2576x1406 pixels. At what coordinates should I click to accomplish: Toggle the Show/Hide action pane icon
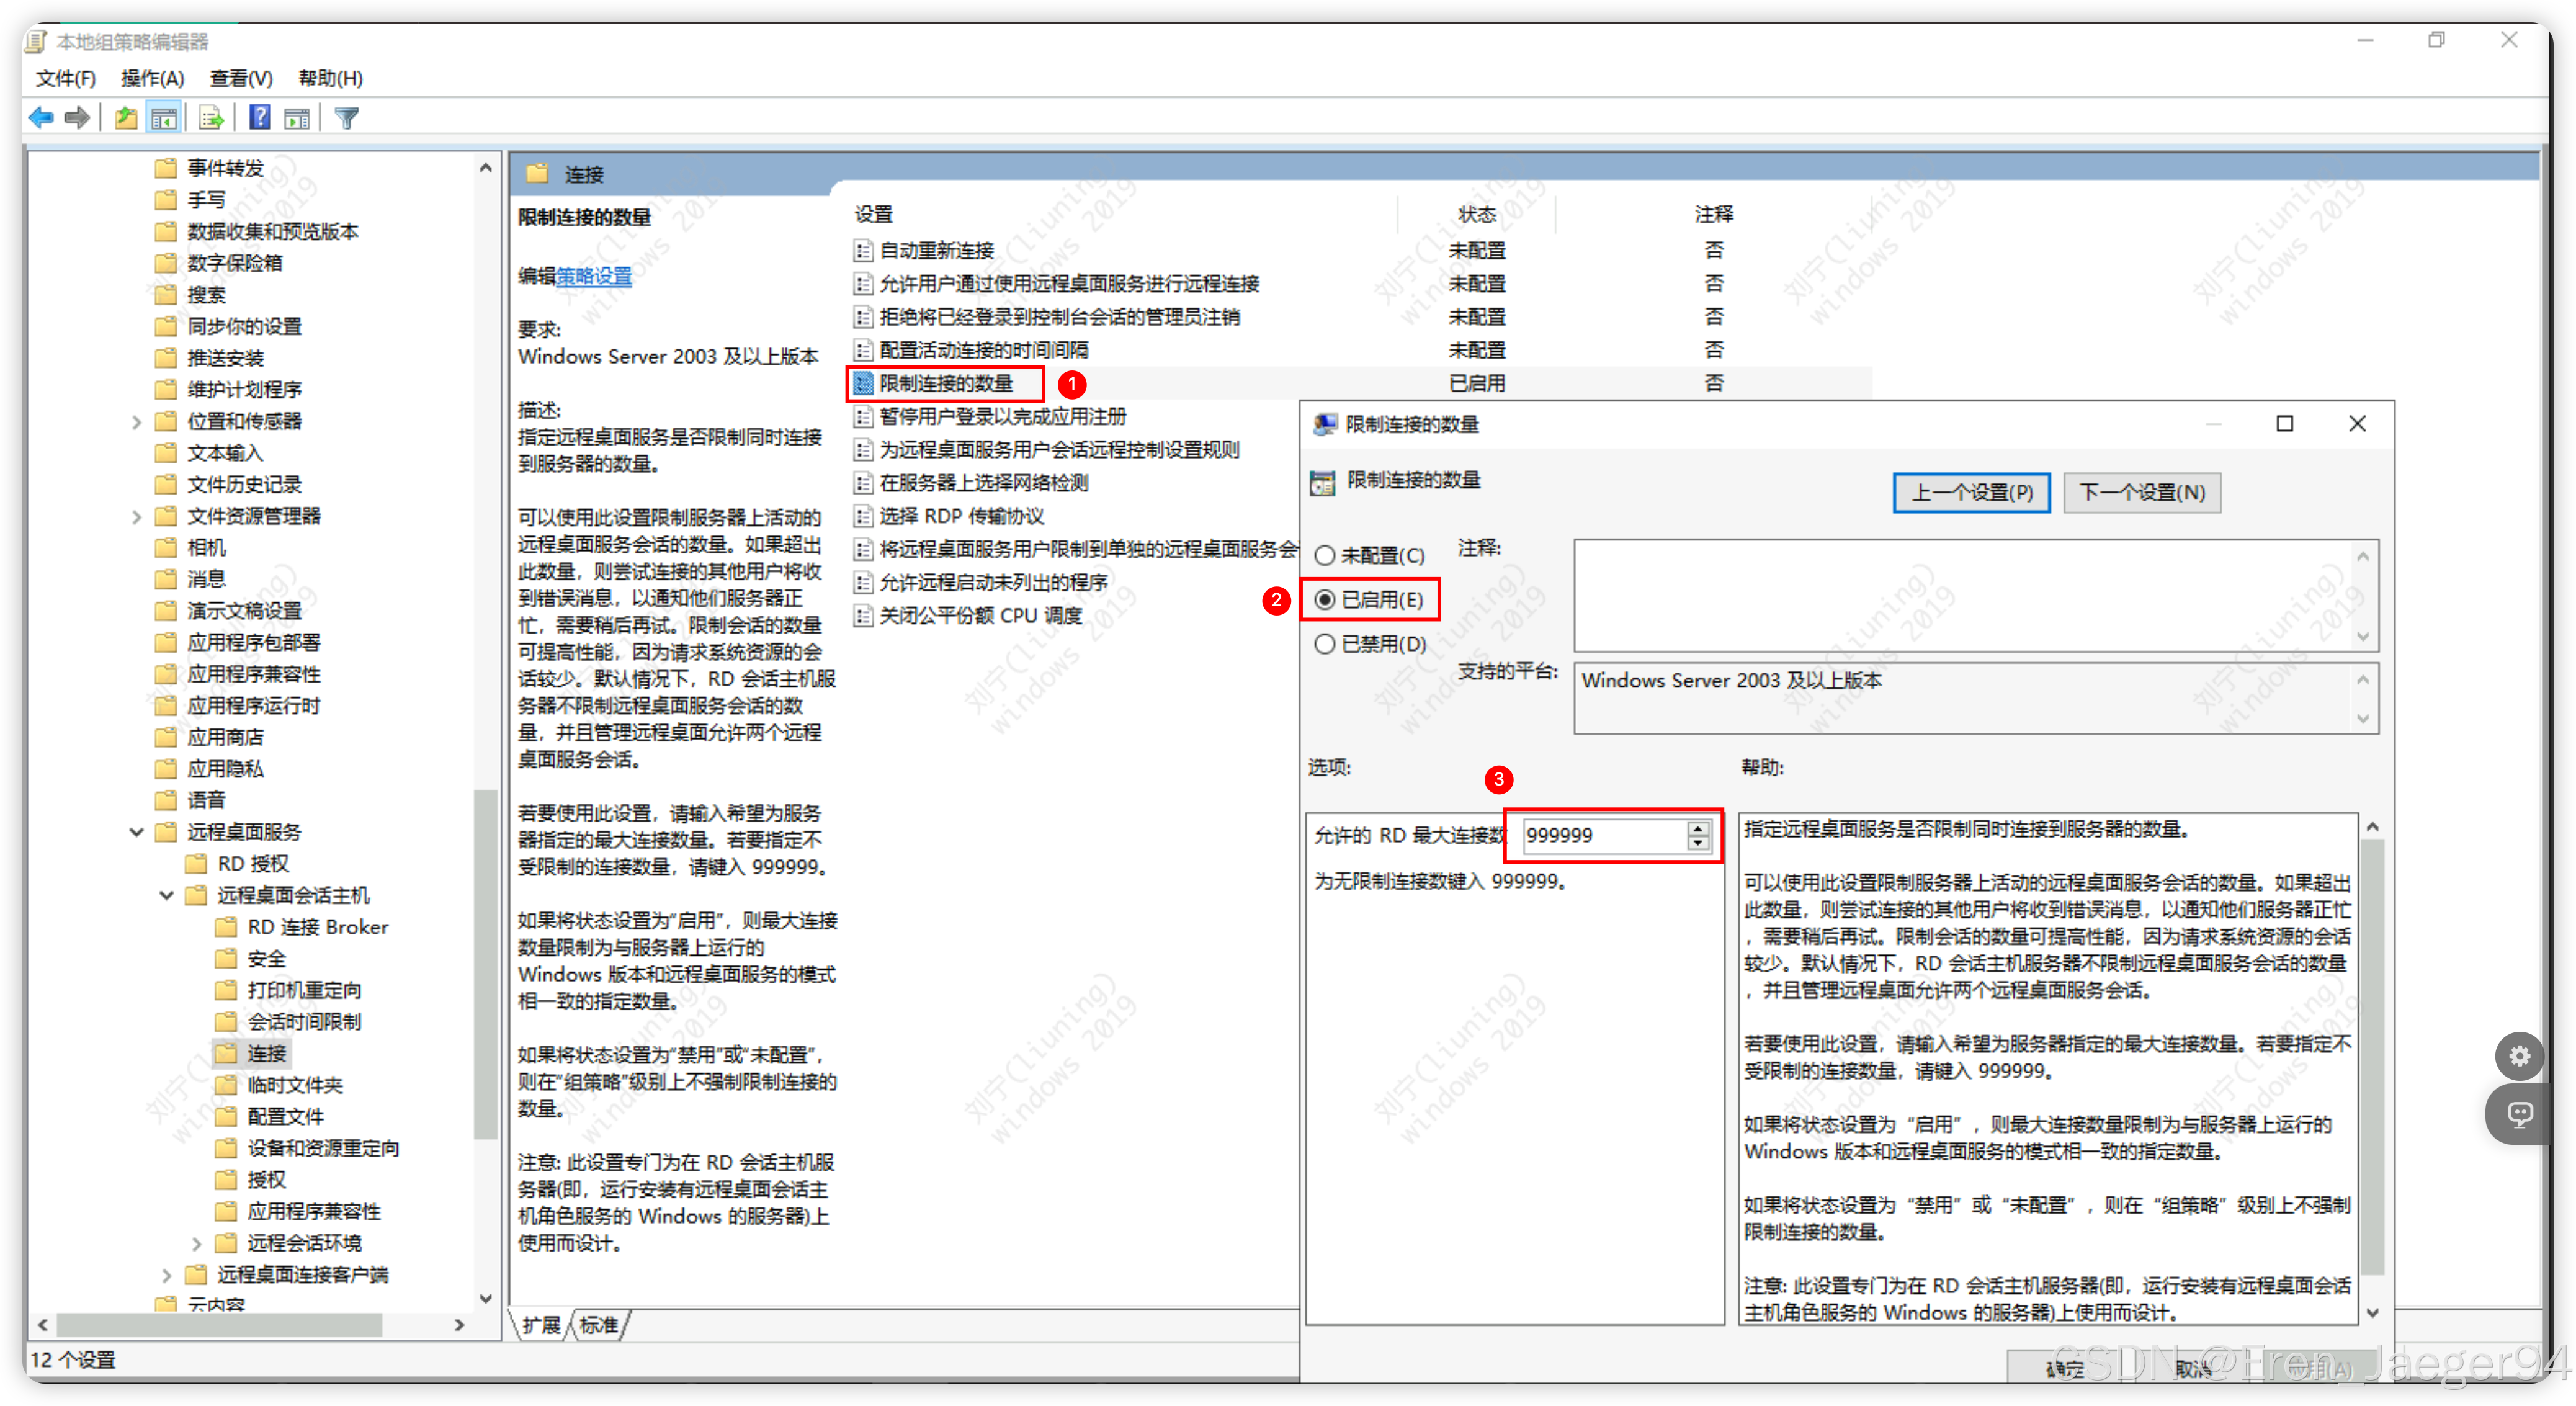click(x=297, y=118)
